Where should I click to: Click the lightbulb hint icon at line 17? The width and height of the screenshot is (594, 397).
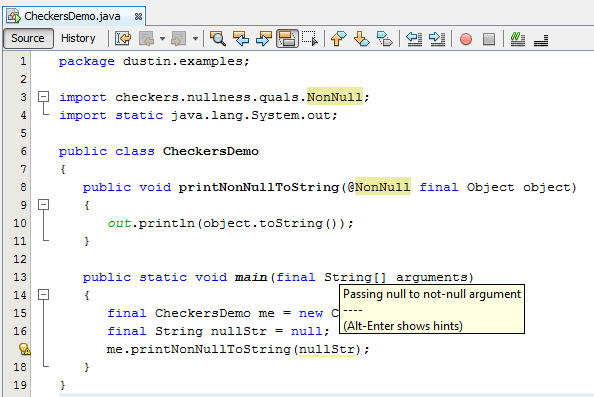25,349
